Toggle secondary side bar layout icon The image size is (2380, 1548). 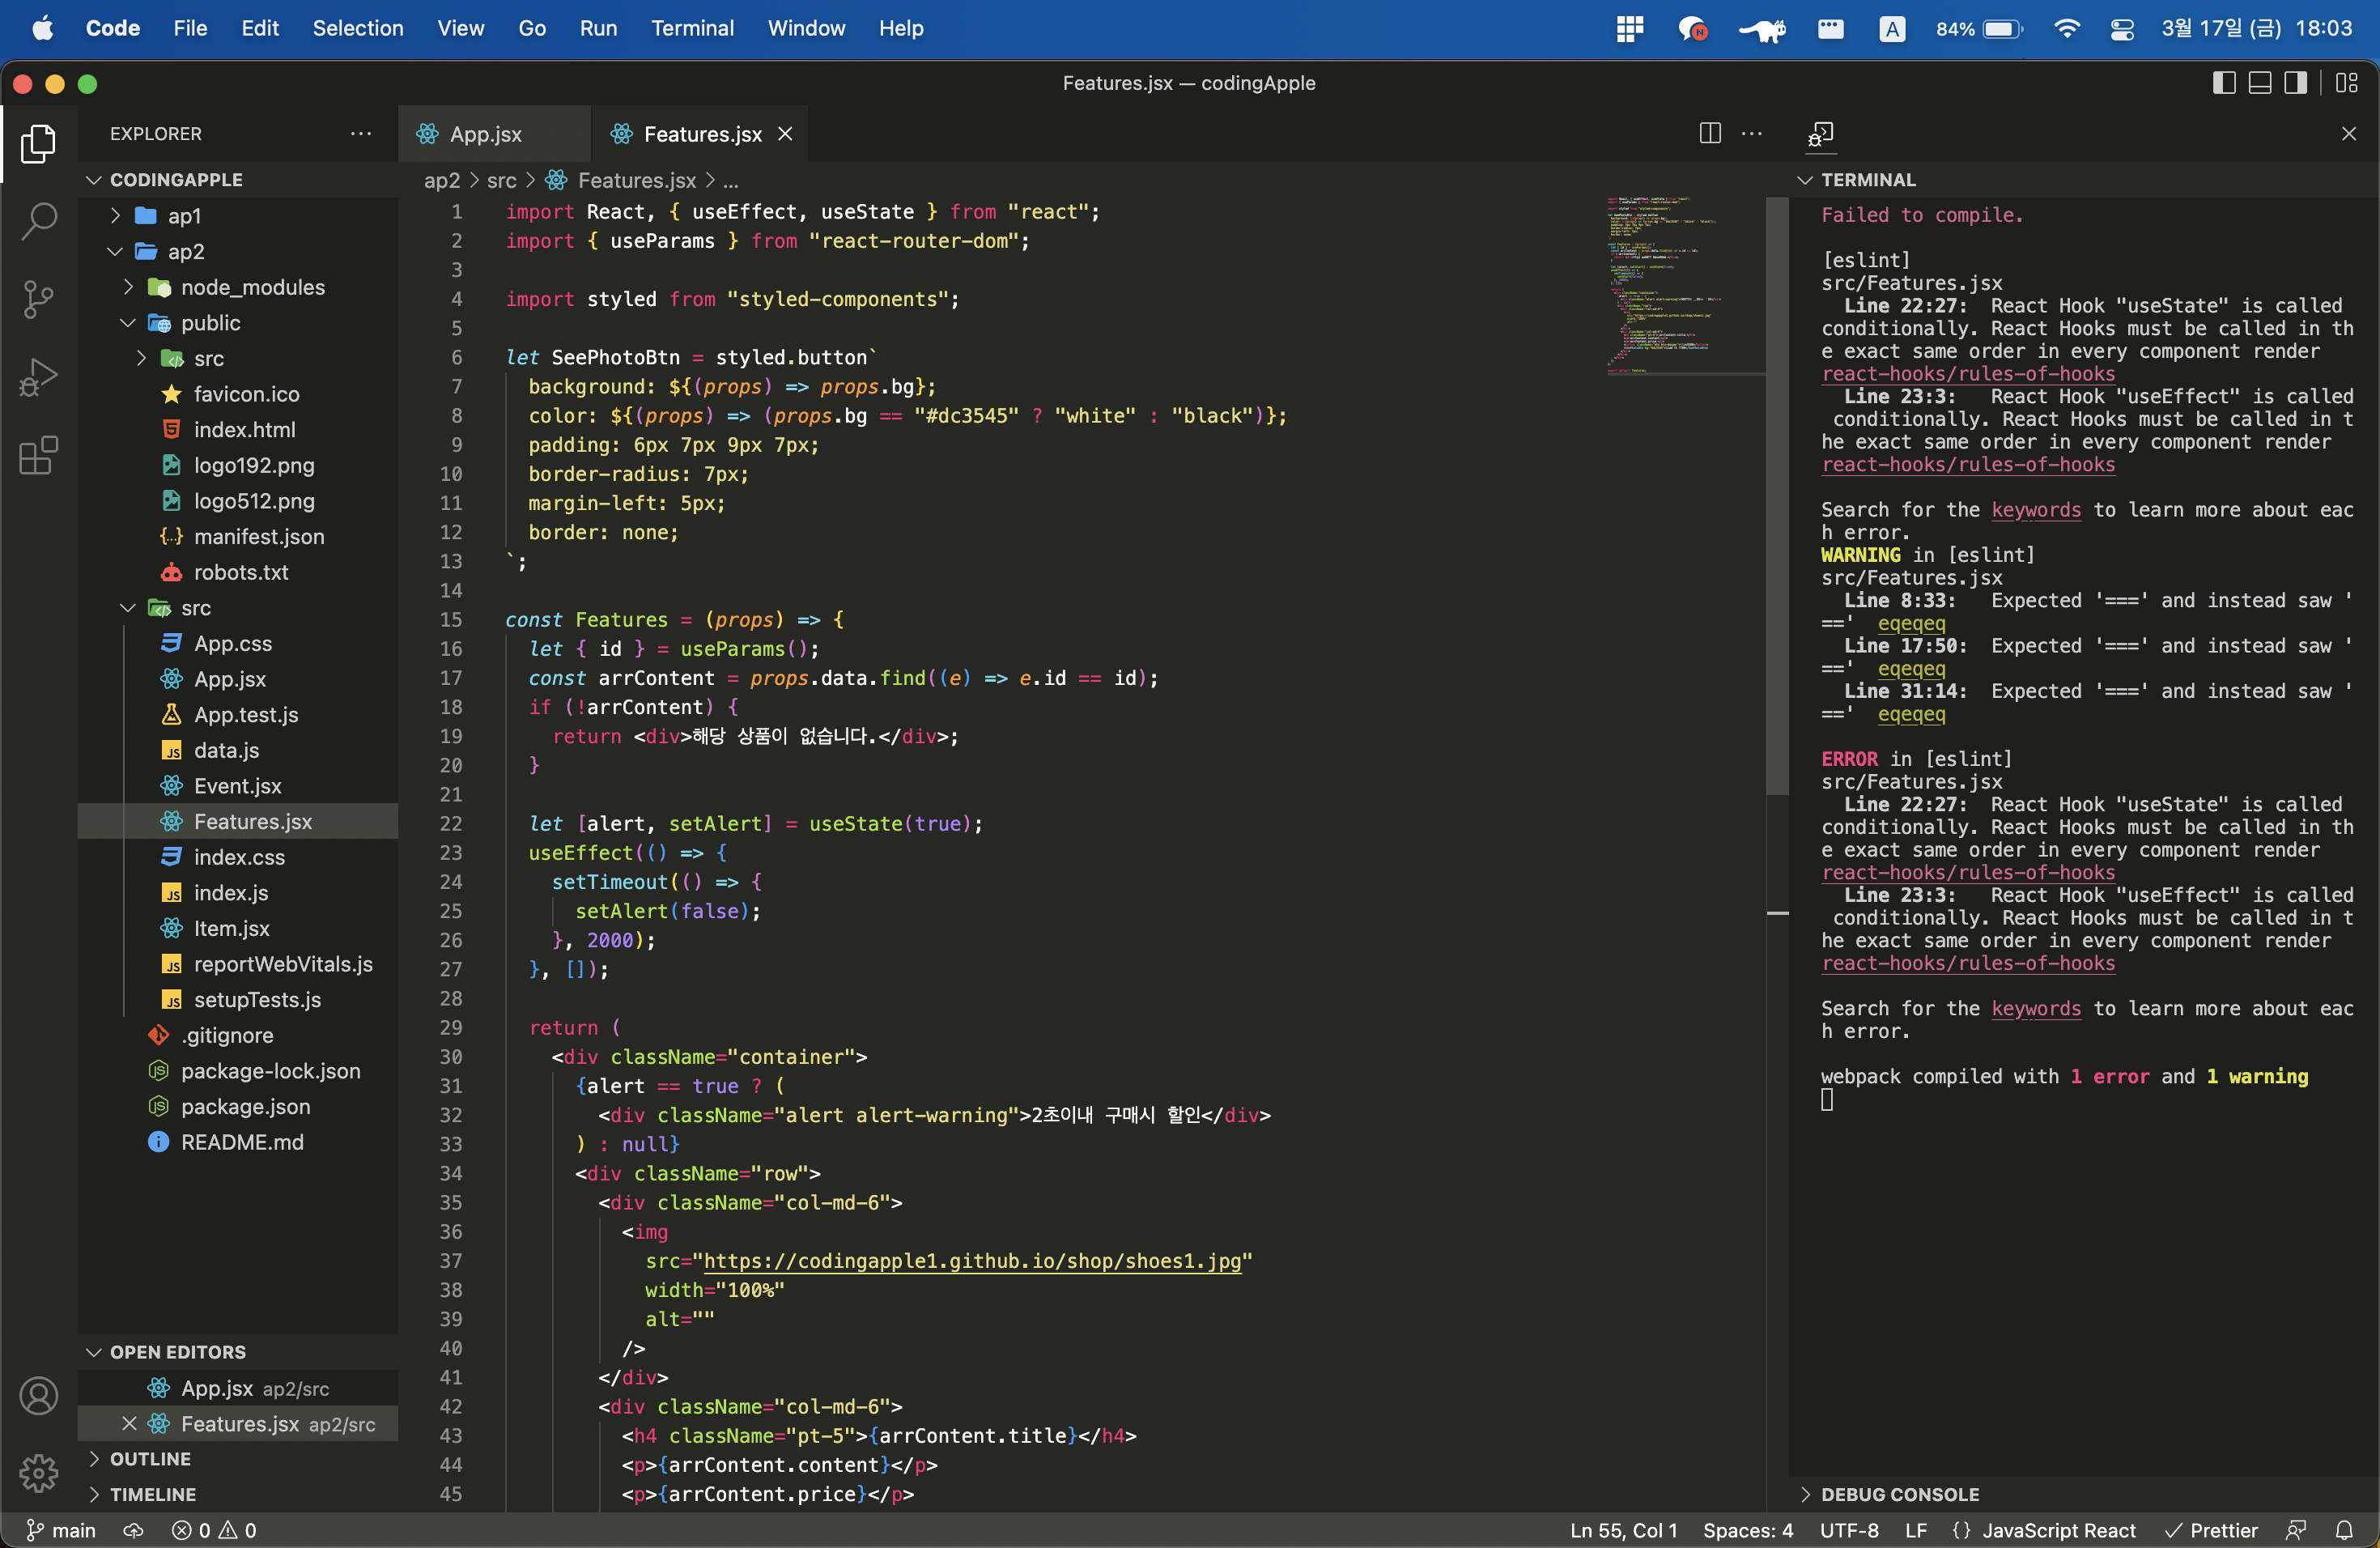[2295, 83]
